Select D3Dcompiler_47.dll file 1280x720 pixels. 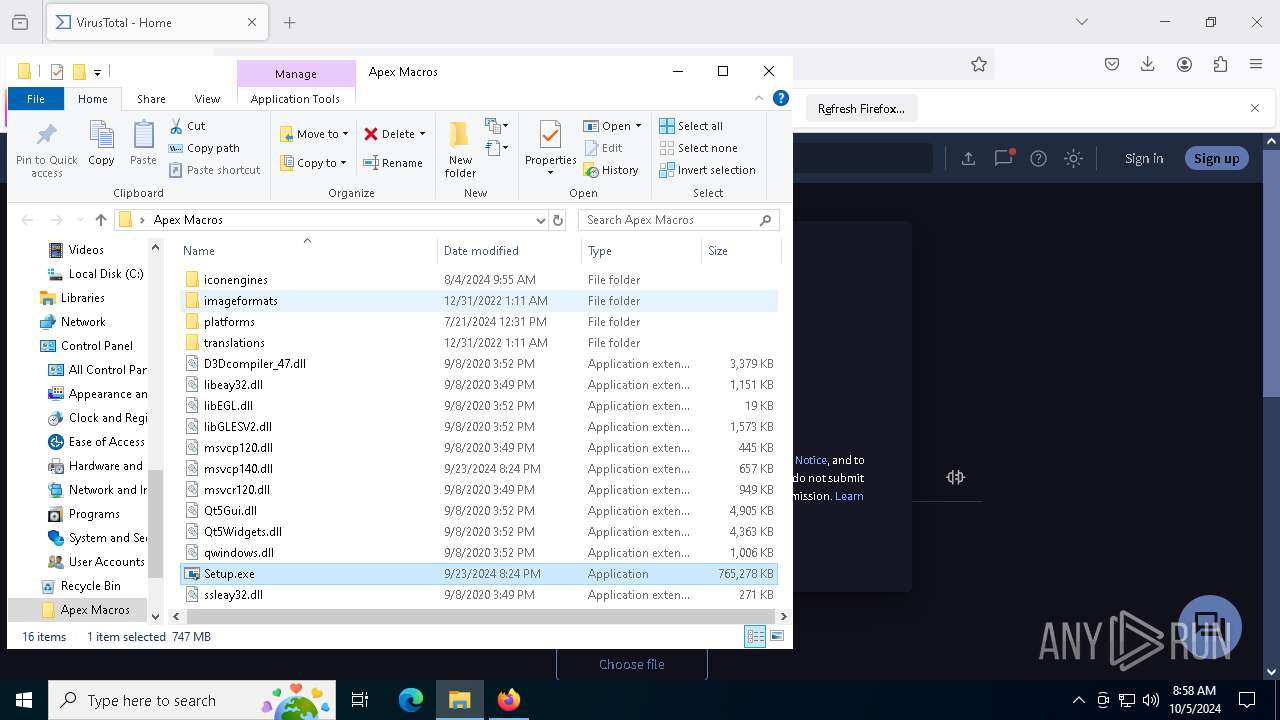pos(478,364)
